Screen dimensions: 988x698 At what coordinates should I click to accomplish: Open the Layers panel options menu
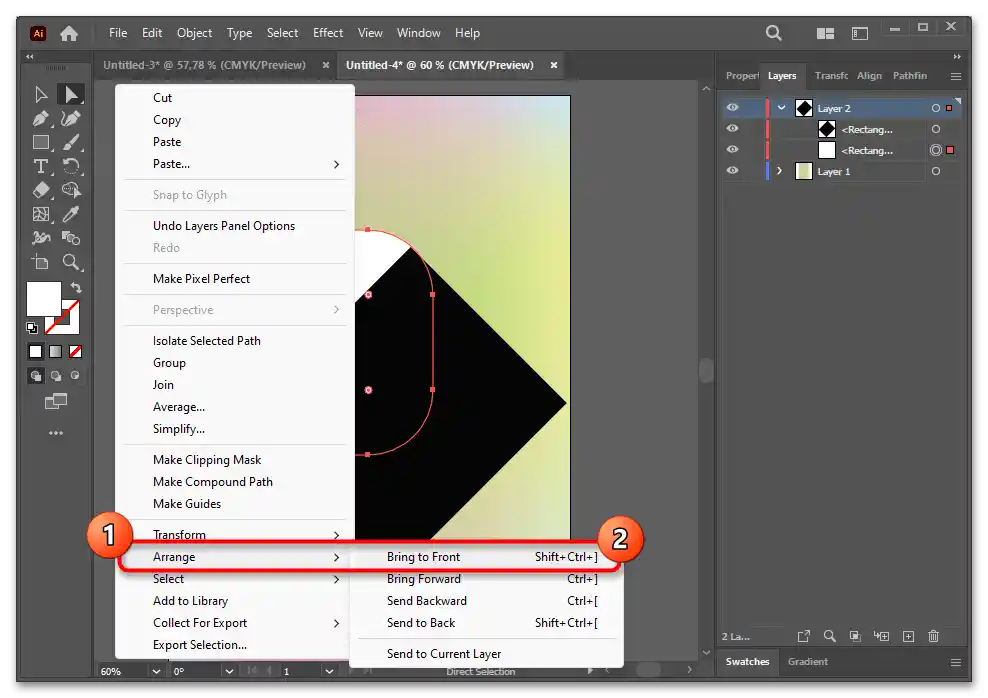pos(955,76)
